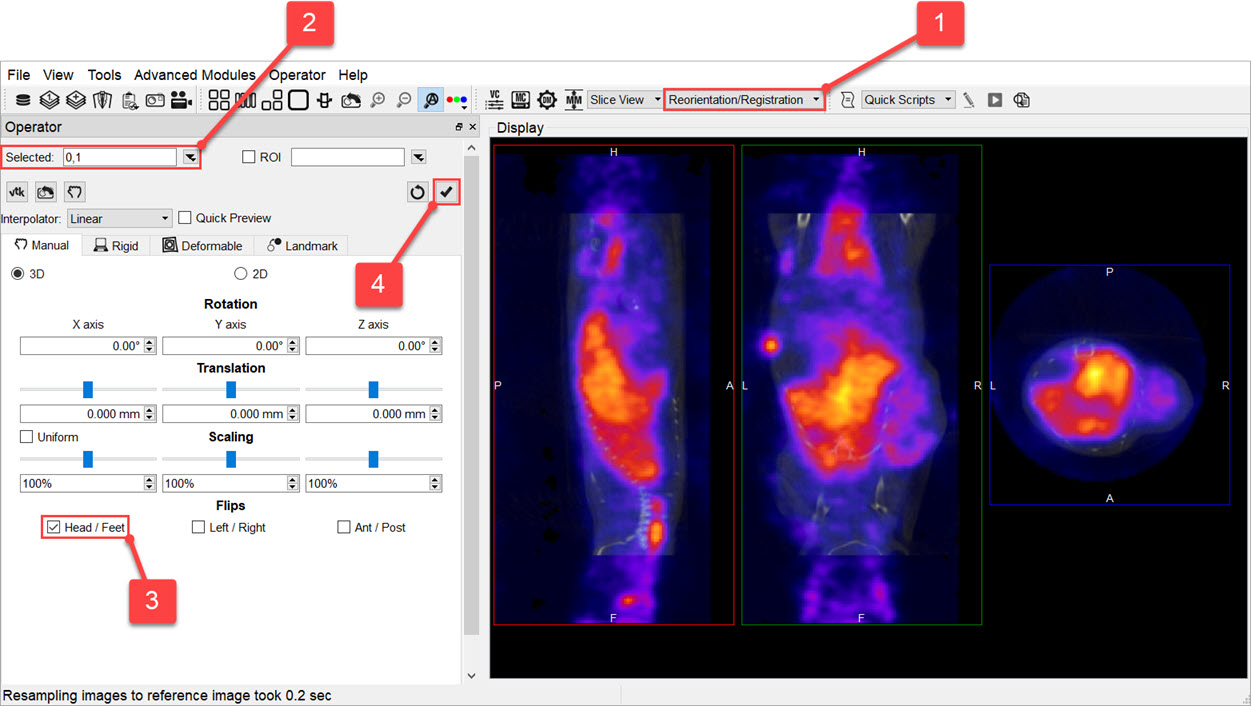Click the circular reset arrow icon
The height and width of the screenshot is (706, 1251).
click(418, 192)
